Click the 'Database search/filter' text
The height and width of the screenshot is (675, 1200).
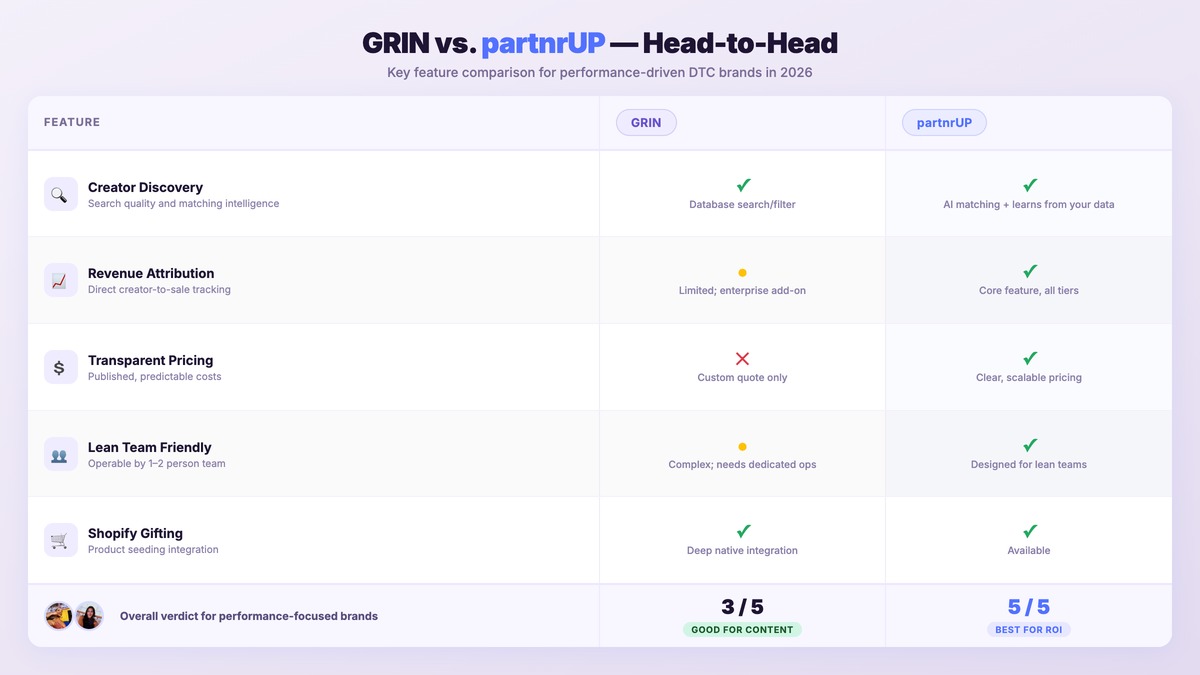coord(742,204)
